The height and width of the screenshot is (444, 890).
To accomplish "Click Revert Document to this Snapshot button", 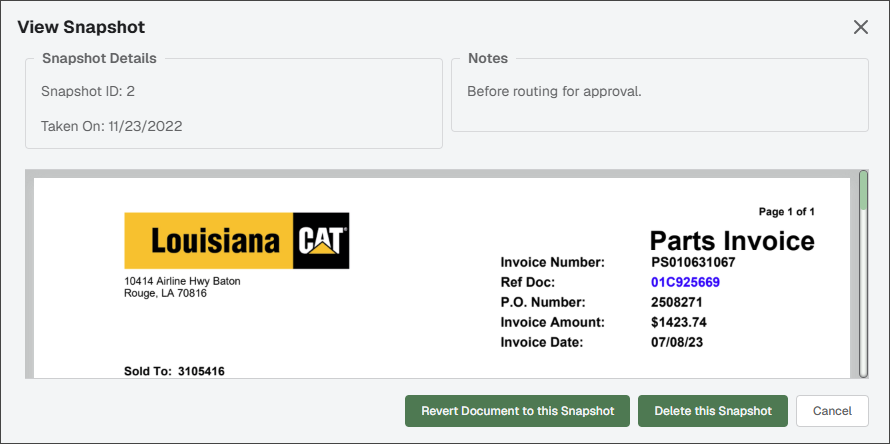I will [x=517, y=411].
